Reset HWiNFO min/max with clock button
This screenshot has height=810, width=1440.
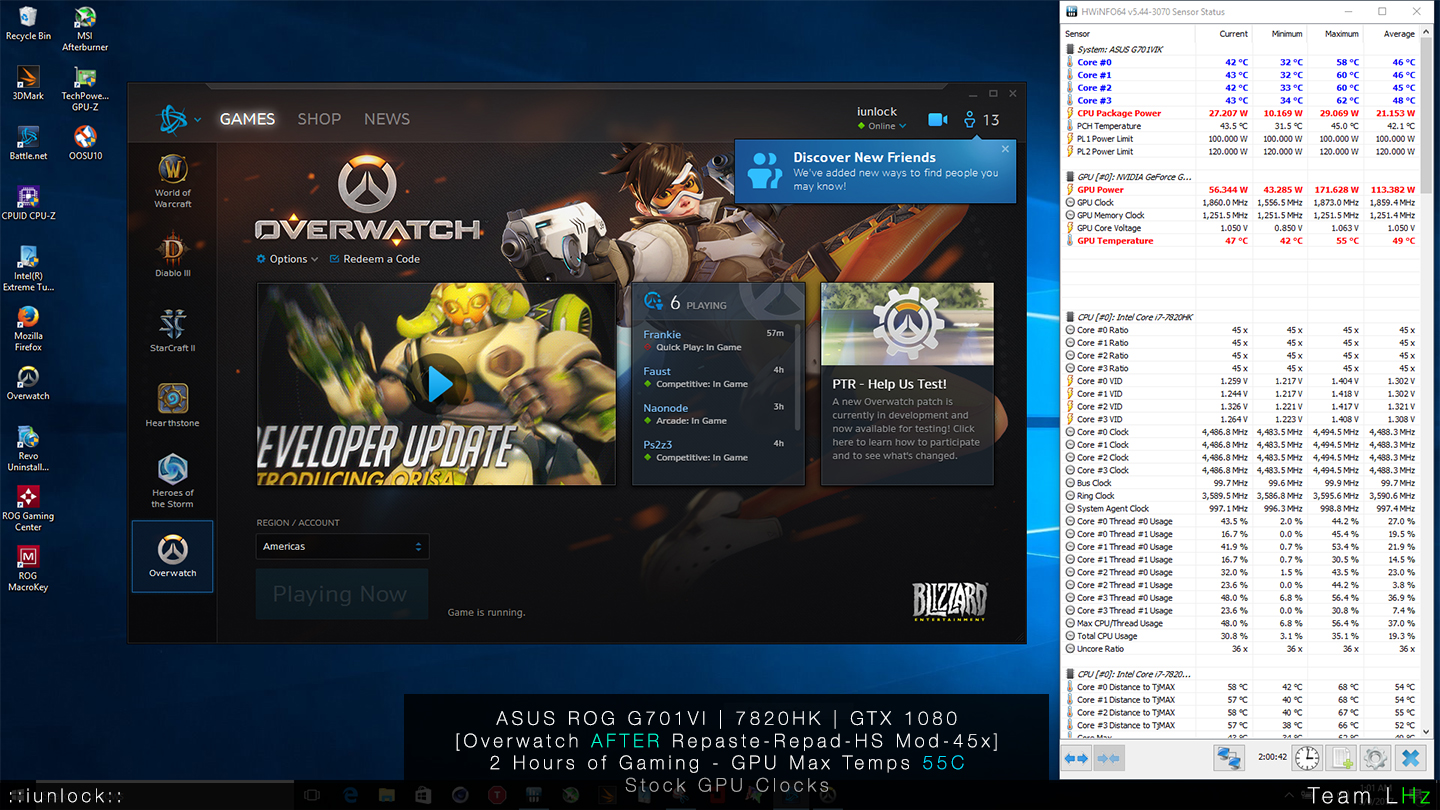pyautogui.click(x=1306, y=758)
